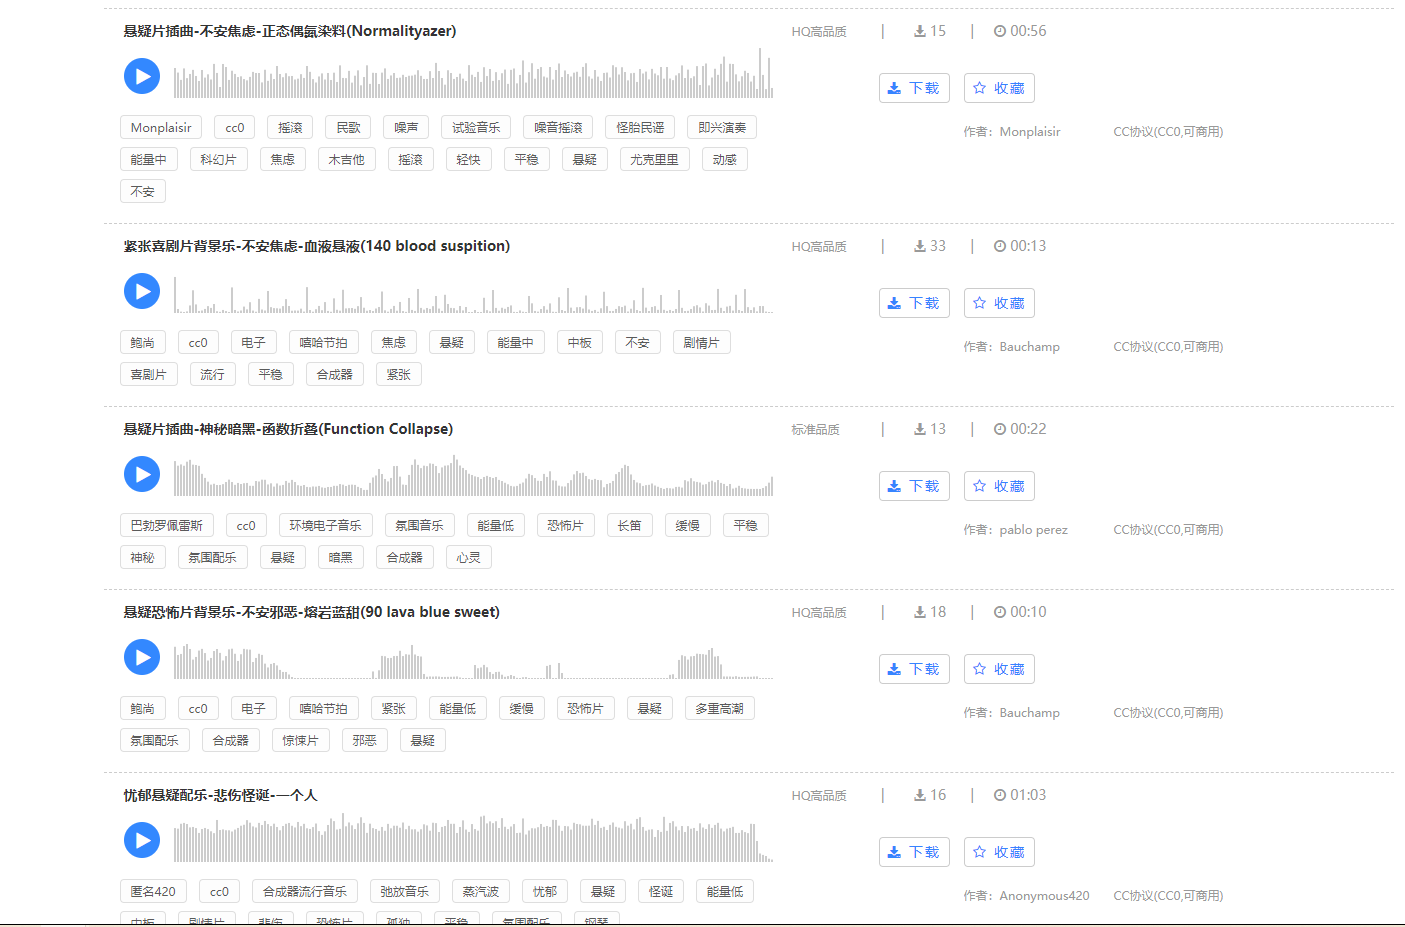Screen dimensions: 1405x927
Task: Select the 环境电子音乐 tag
Action: (326, 525)
